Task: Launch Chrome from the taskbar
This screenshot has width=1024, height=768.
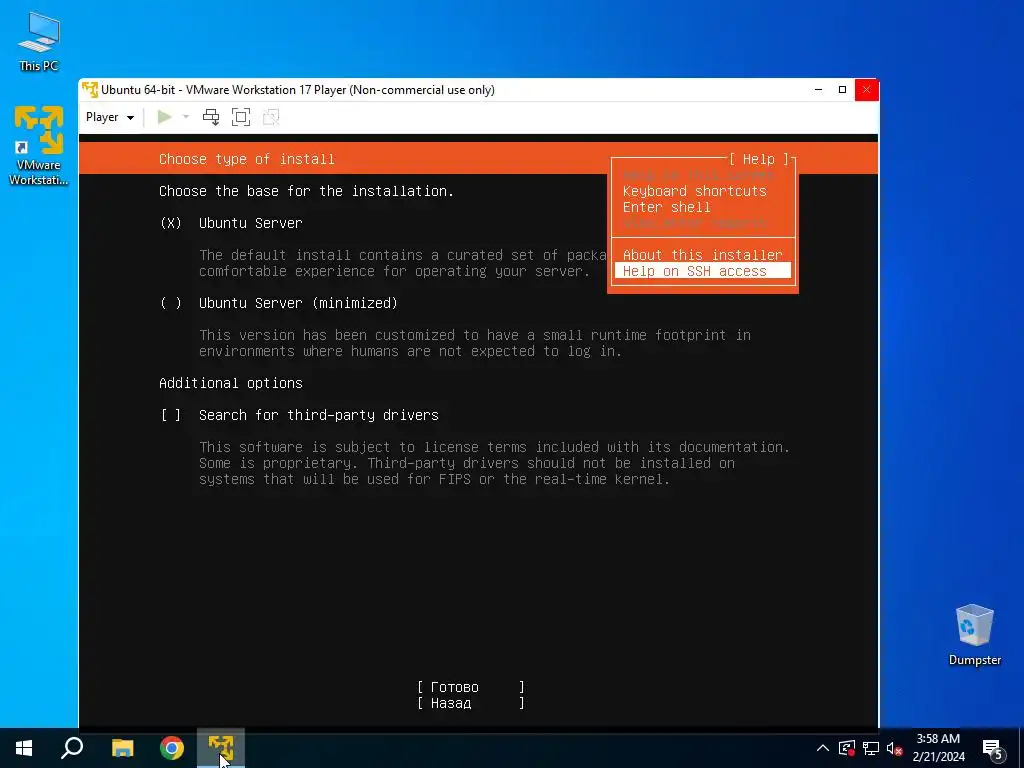Action: point(172,748)
